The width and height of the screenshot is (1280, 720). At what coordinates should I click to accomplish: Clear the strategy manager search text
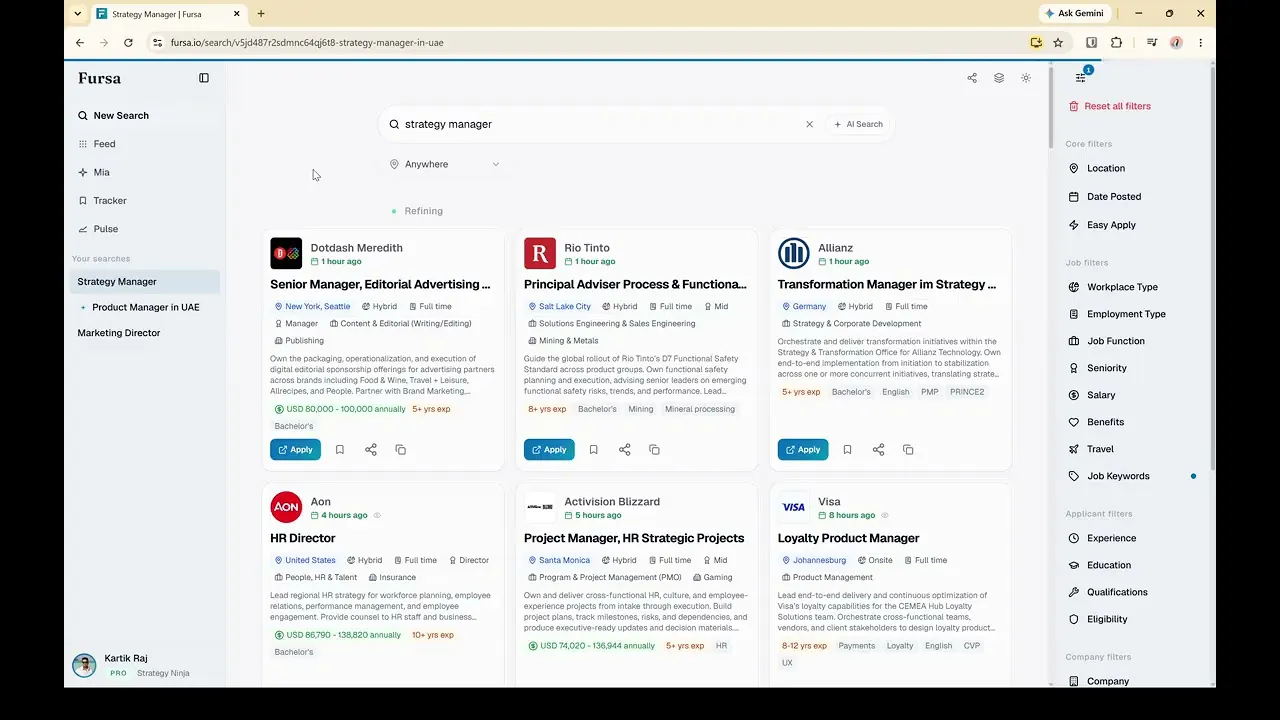click(x=810, y=124)
